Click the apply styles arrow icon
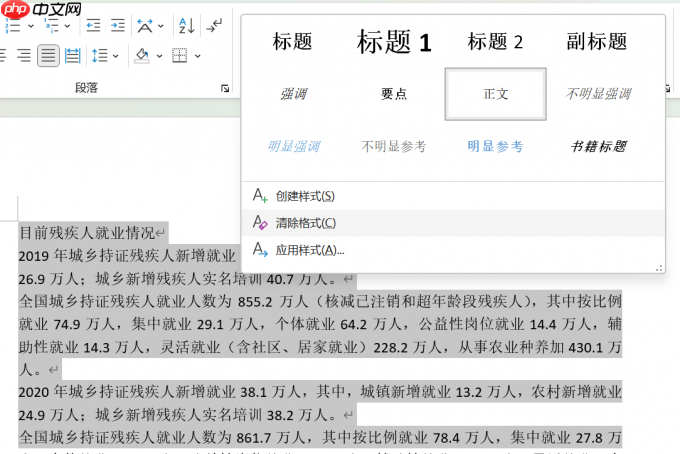 pos(260,249)
